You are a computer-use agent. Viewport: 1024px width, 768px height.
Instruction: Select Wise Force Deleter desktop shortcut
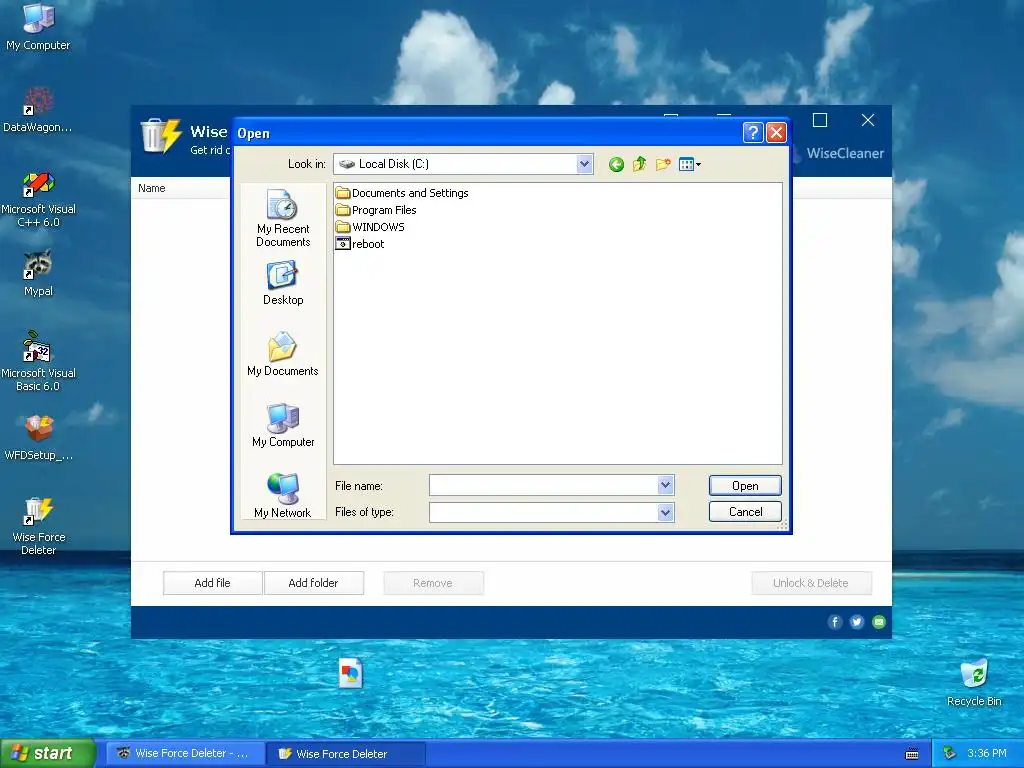click(38, 526)
